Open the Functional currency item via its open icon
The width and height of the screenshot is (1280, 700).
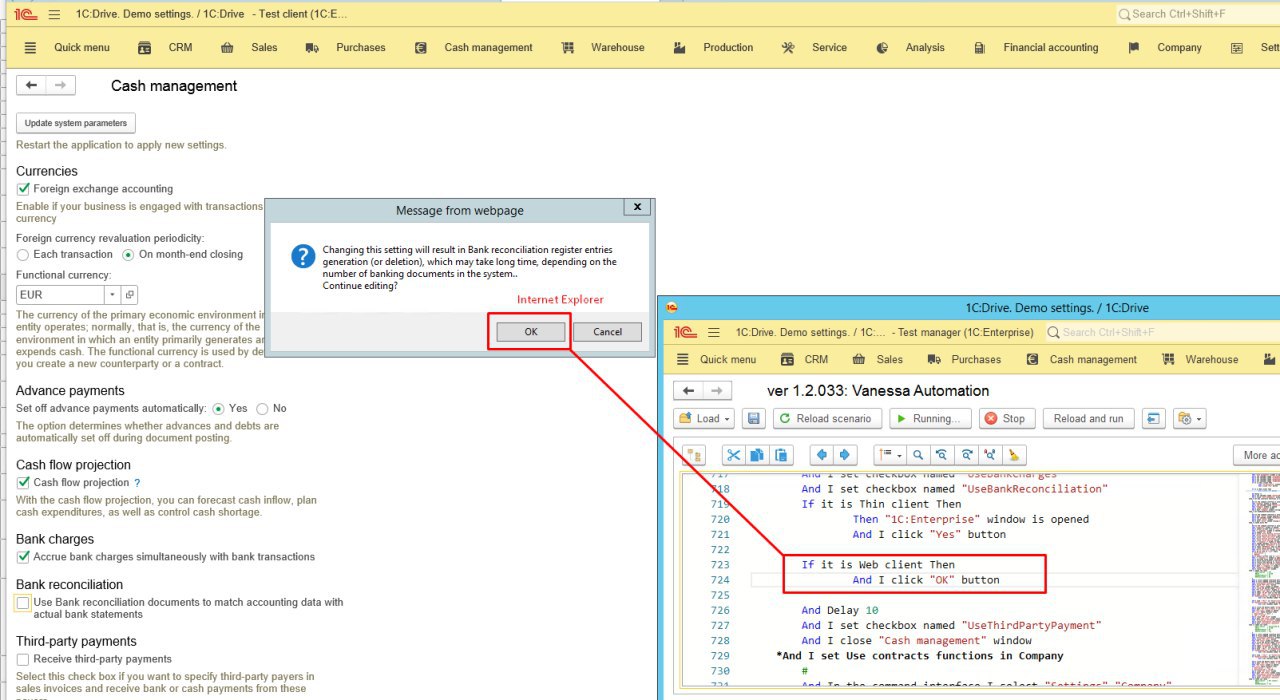coord(129,295)
